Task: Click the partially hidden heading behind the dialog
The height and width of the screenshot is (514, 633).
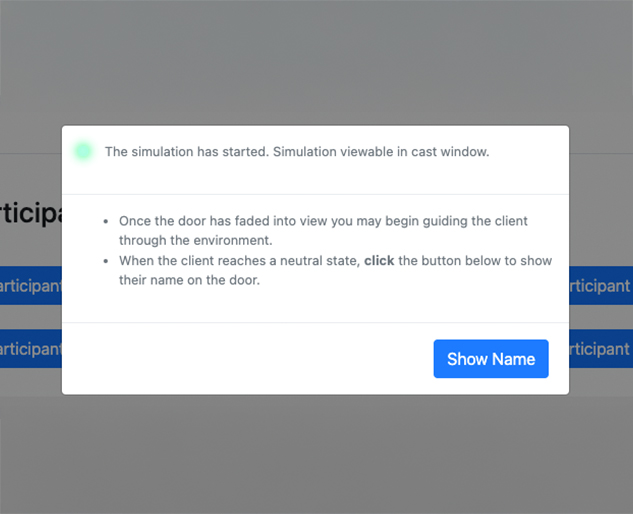Action: [x=30, y=214]
